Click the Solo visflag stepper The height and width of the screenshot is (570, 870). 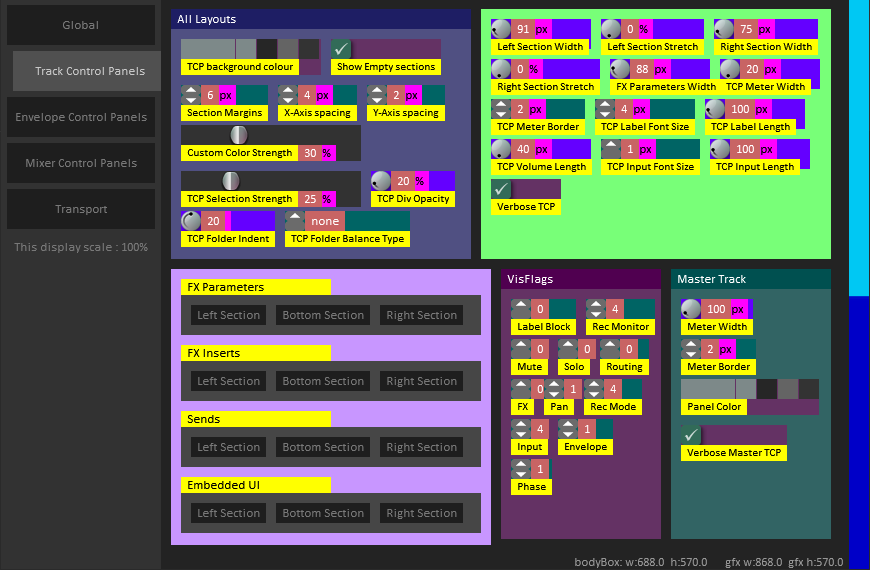pyautogui.click(x=568, y=349)
